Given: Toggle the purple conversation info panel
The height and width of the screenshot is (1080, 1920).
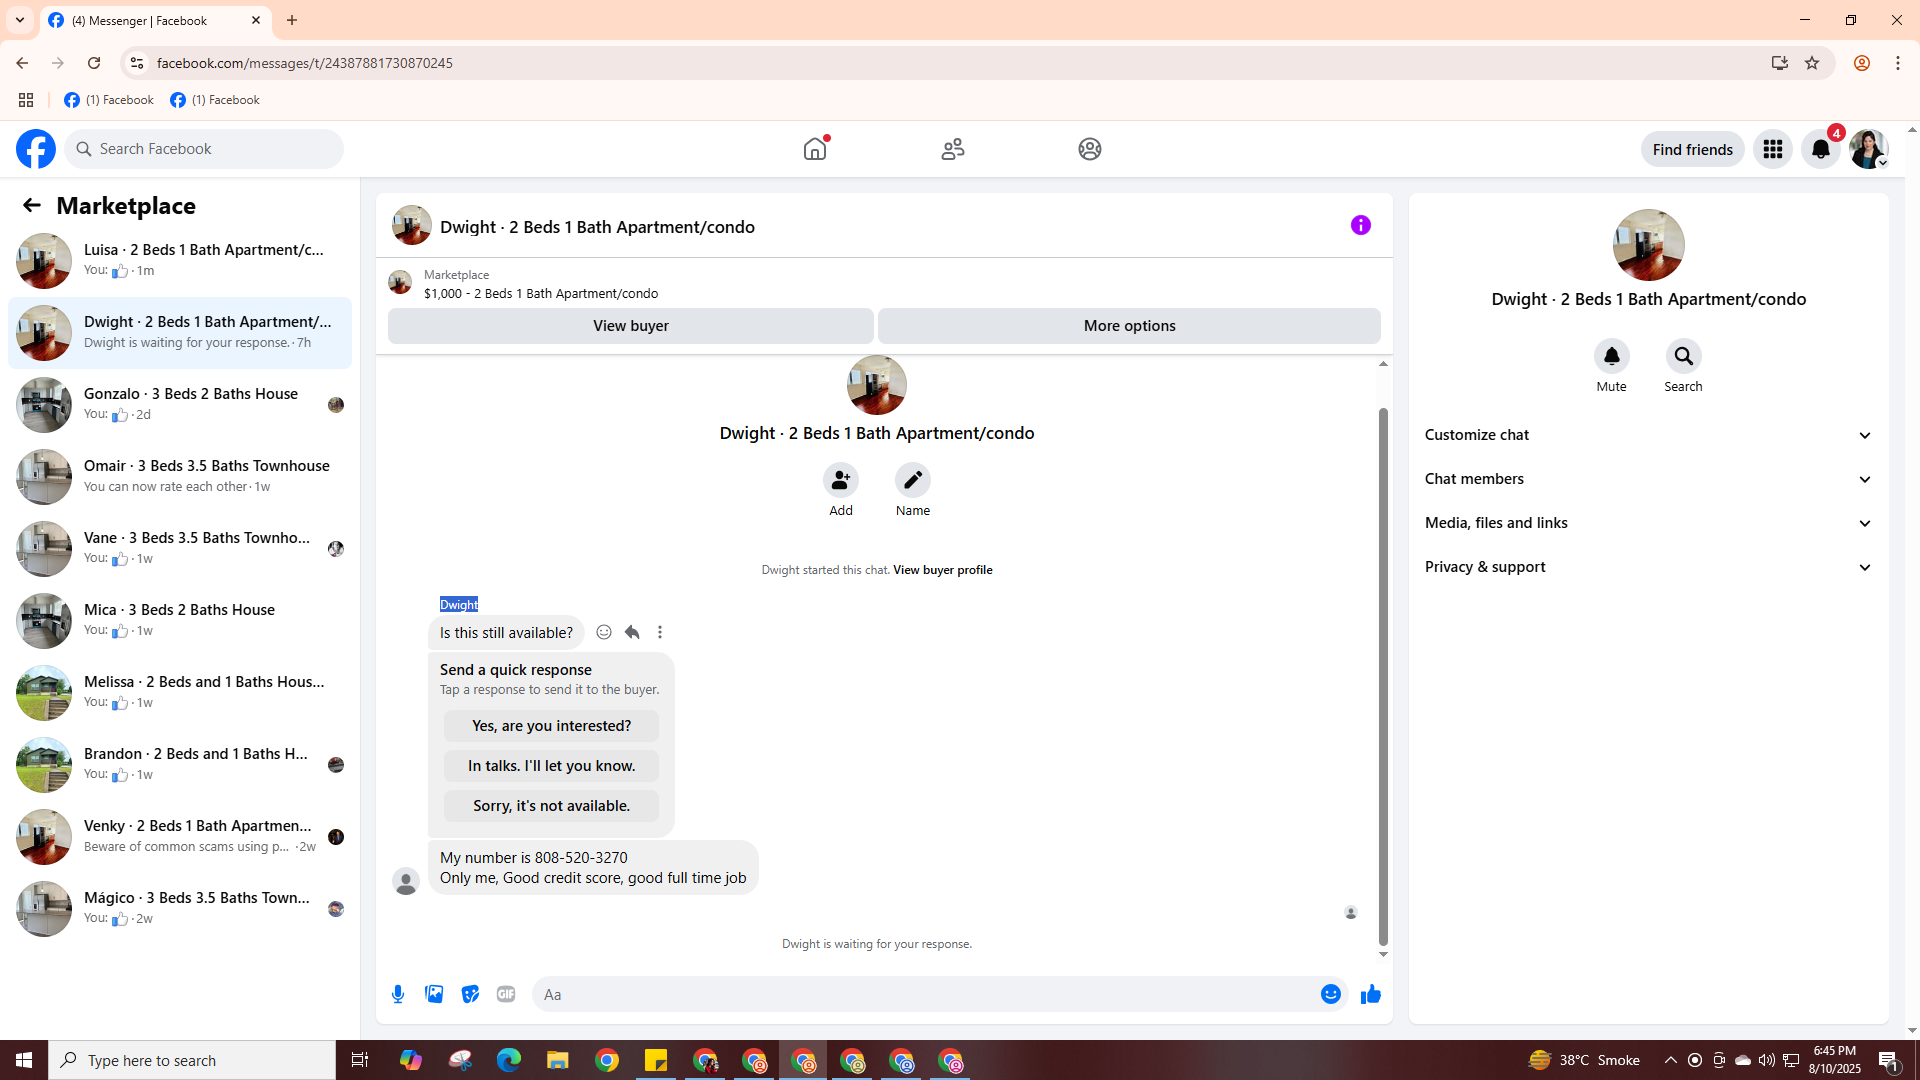Looking at the screenshot, I should pos(1360,225).
